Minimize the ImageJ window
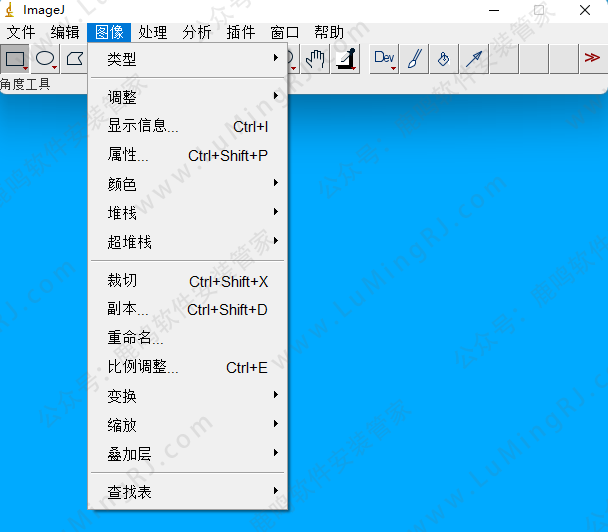The width and height of the screenshot is (608, 532). pyautogui.click(x=494, y=10)
